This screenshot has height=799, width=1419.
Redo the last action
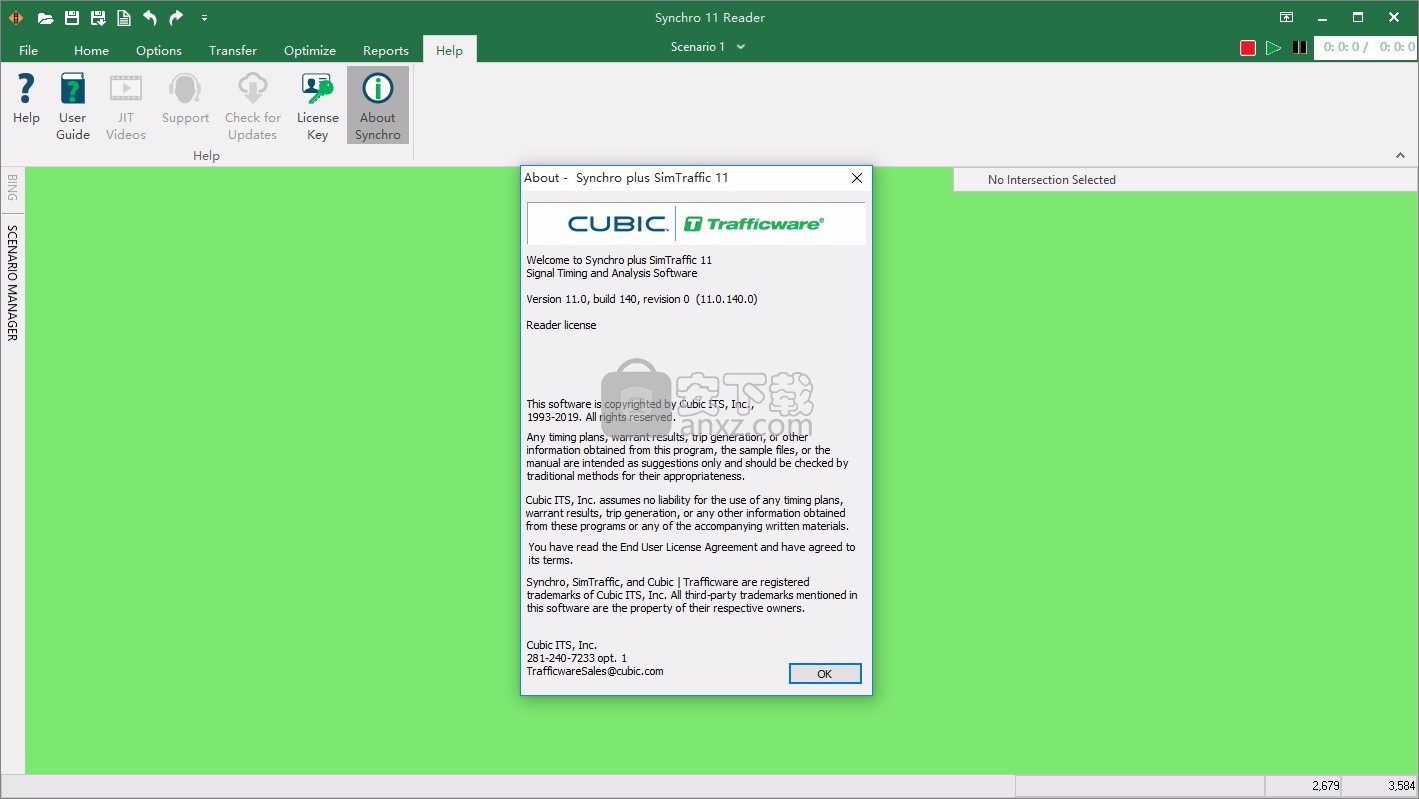pos(176,18)
